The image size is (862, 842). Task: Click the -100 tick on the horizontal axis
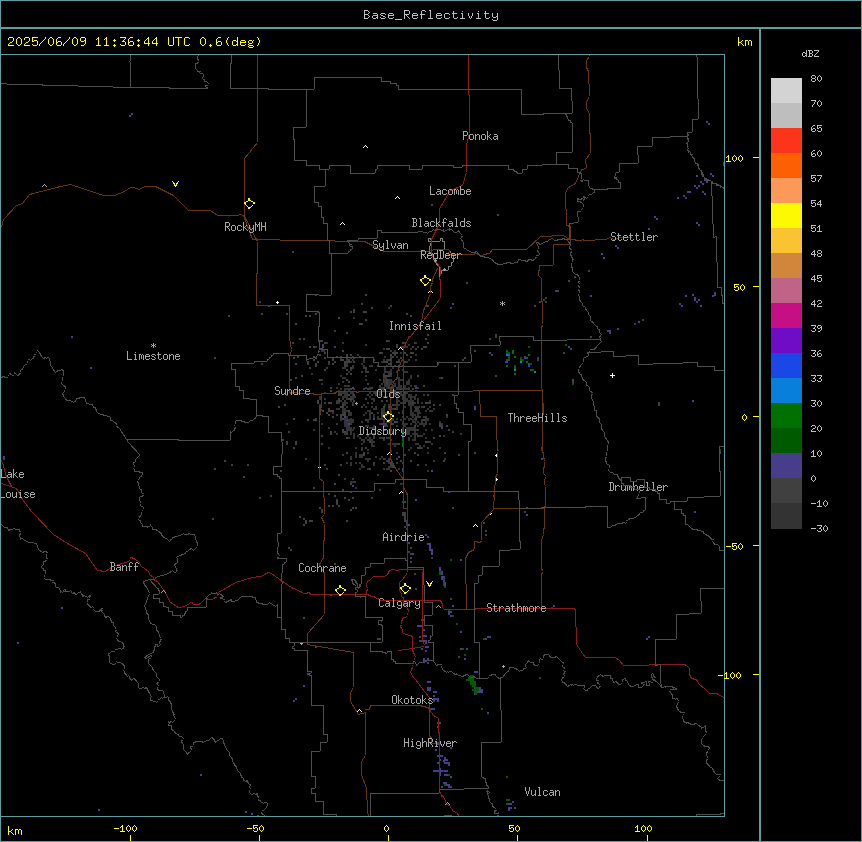point(125,829)
